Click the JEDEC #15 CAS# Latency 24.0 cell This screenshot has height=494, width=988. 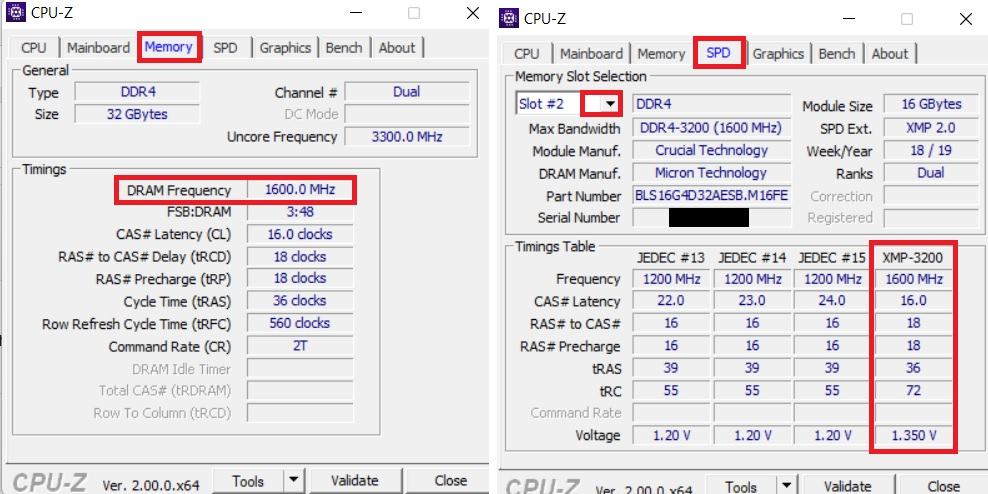point(832,301)
